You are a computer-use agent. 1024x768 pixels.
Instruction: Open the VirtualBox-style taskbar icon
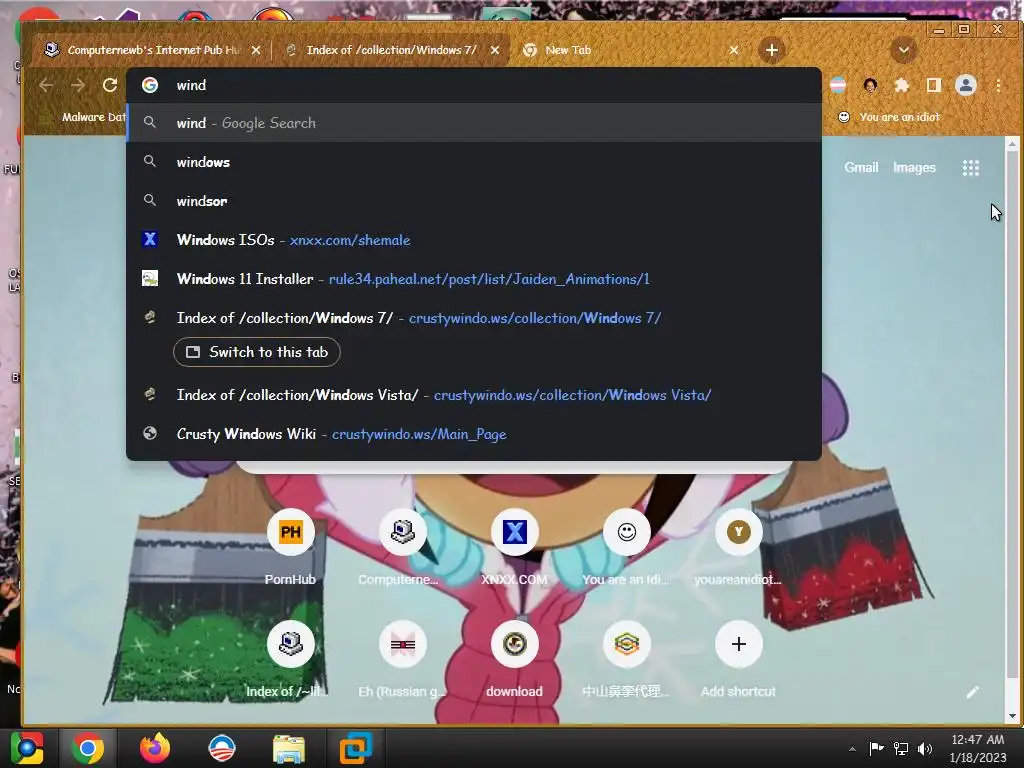point(355,748)
